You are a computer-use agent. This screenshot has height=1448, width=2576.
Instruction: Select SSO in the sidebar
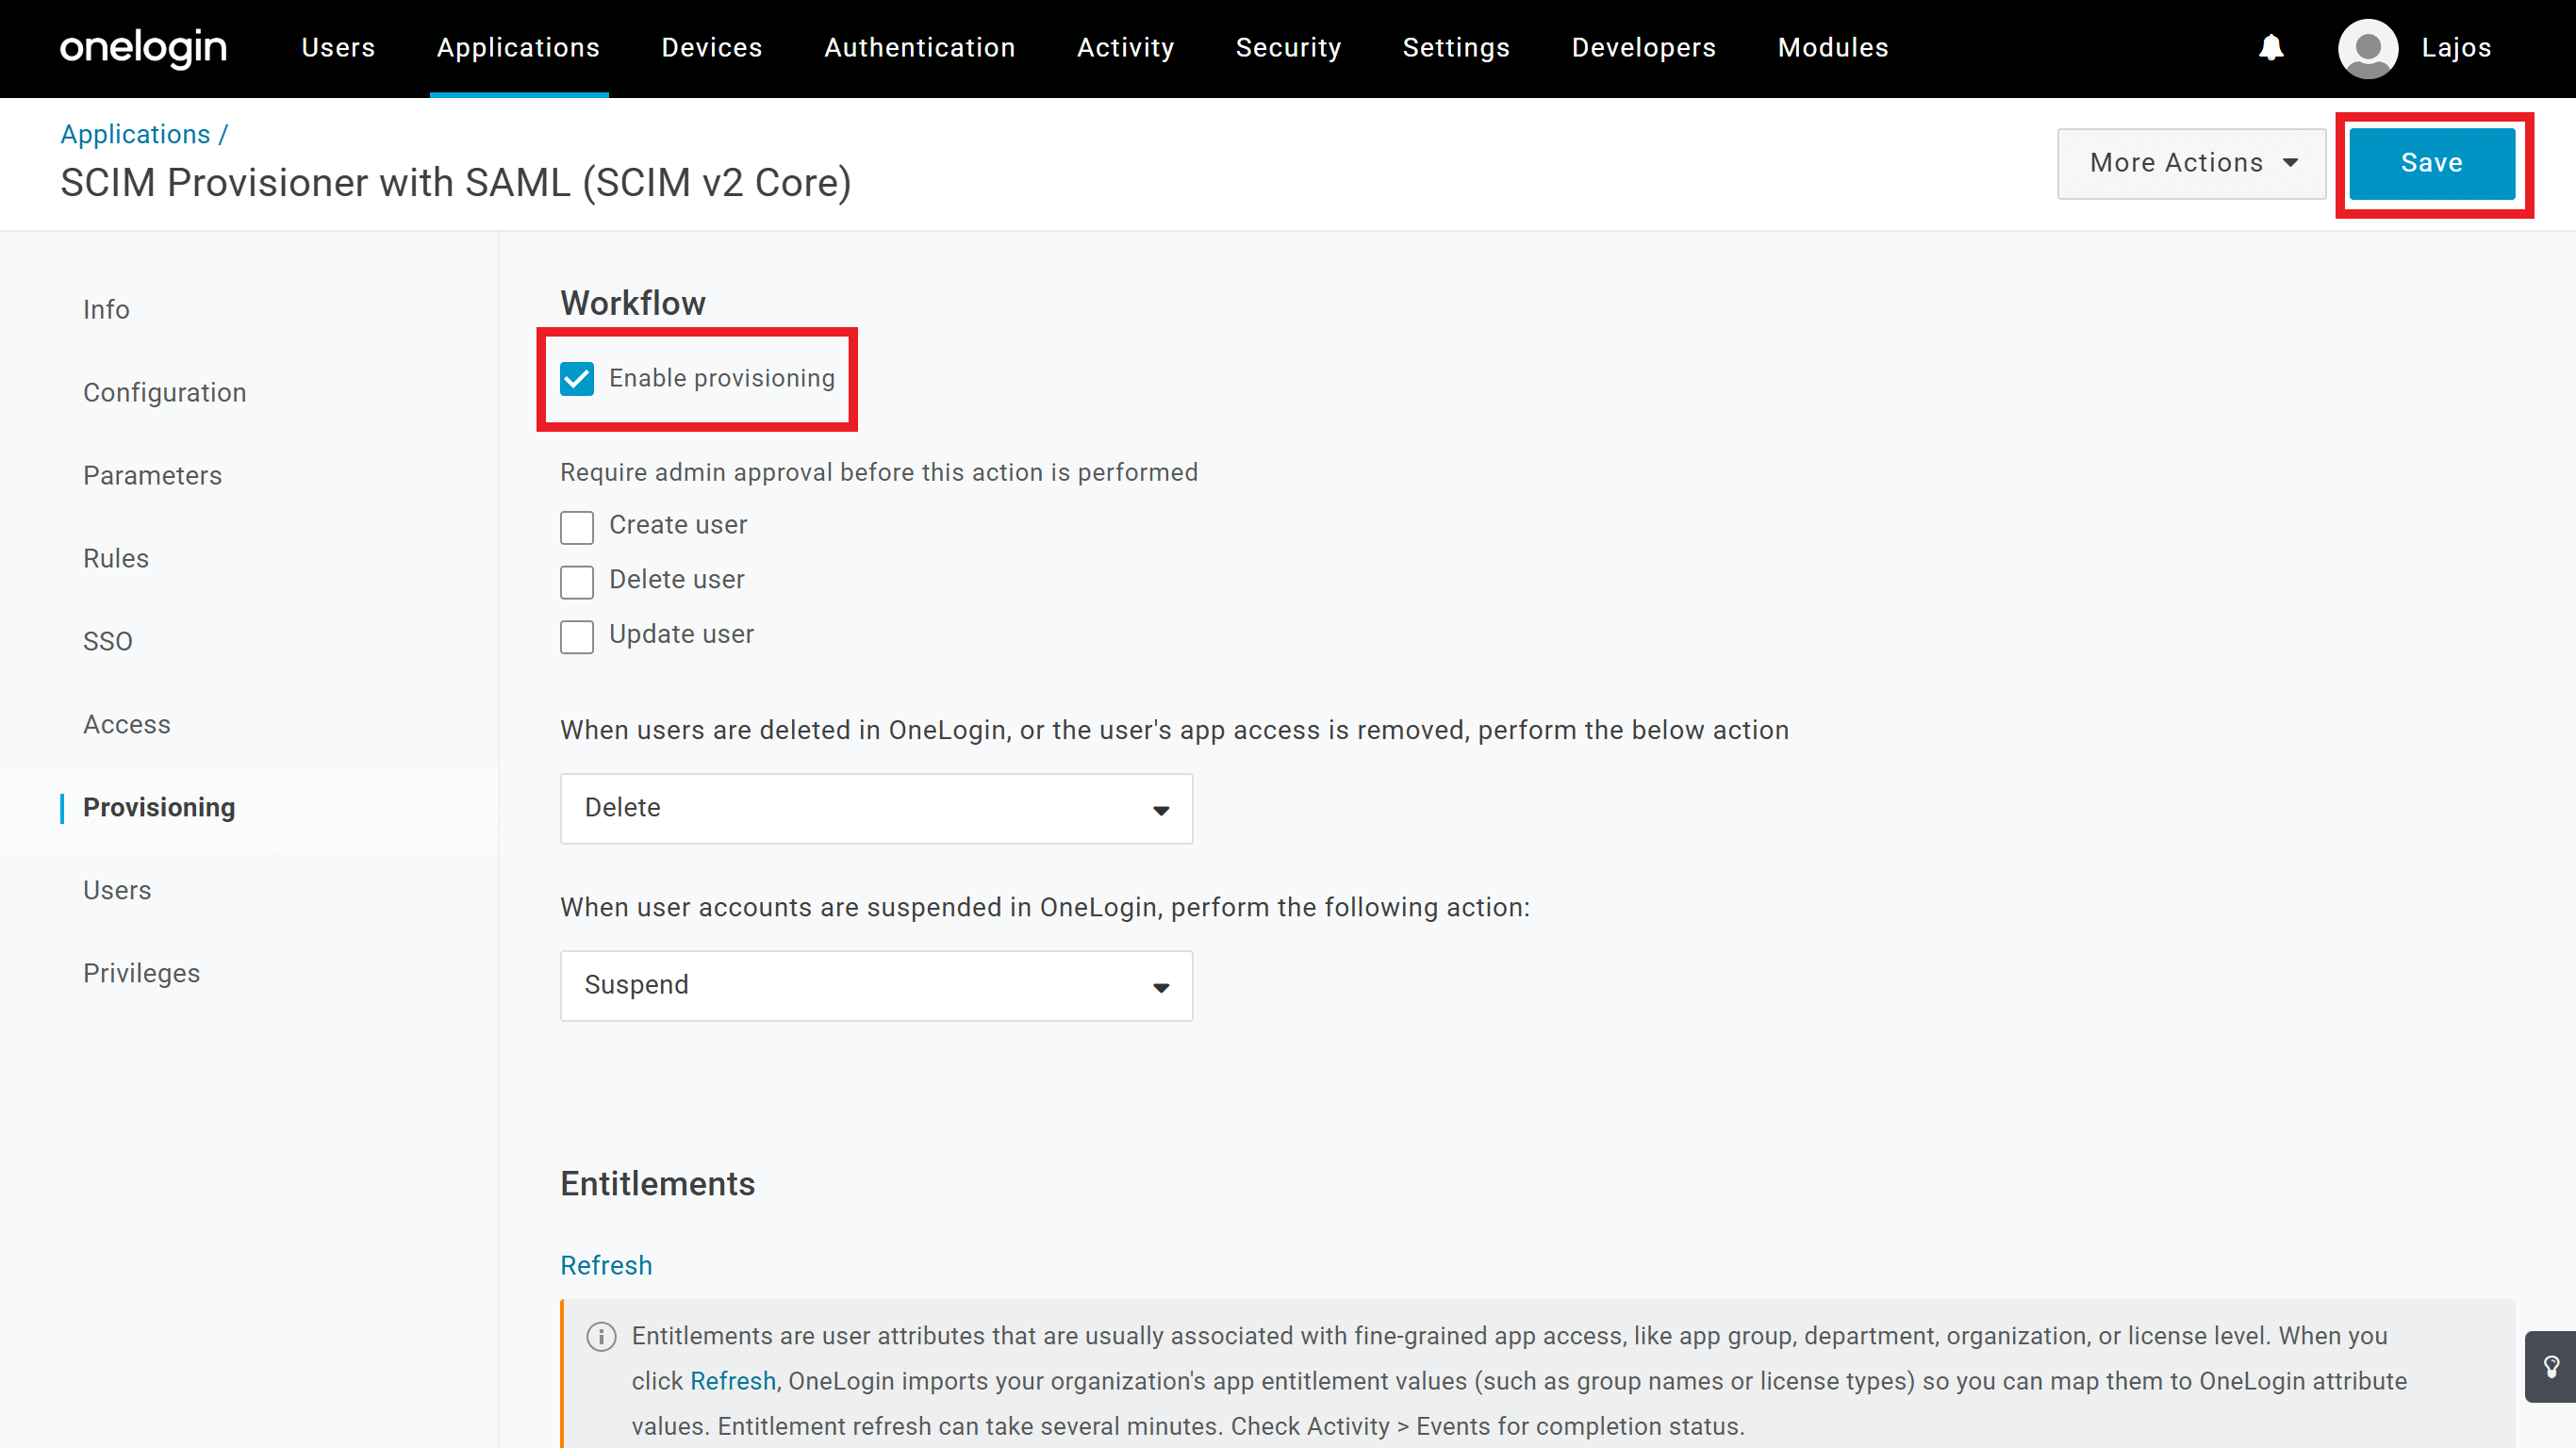tap(108, 640)
